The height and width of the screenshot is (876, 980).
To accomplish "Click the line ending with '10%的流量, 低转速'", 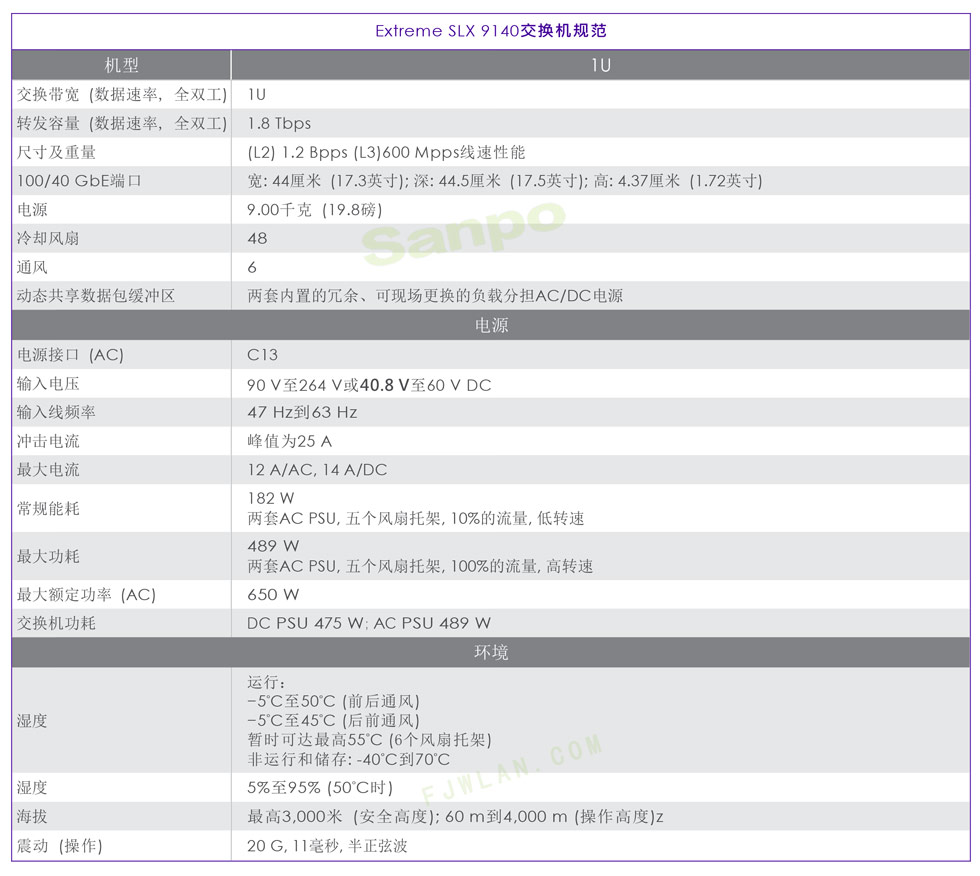I will [x=416, y=518].
